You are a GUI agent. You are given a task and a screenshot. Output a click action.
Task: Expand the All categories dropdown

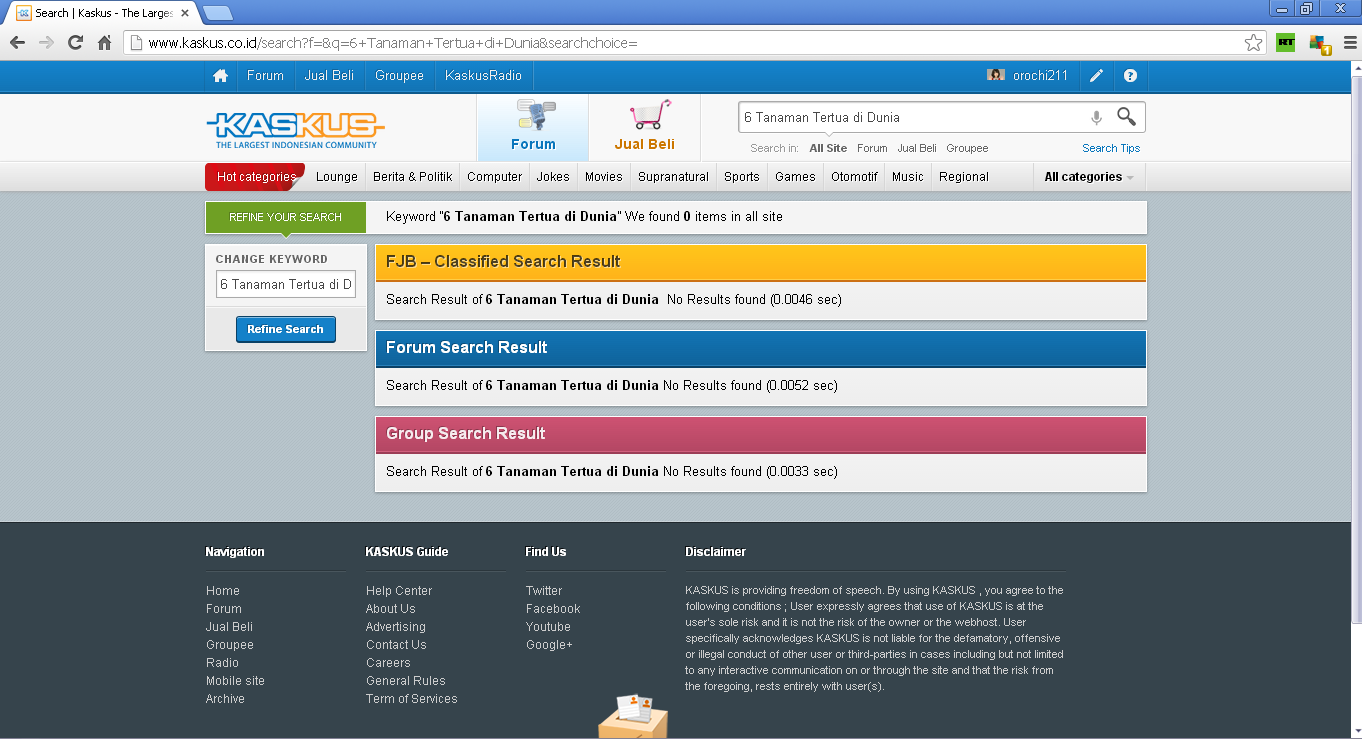1089,177
